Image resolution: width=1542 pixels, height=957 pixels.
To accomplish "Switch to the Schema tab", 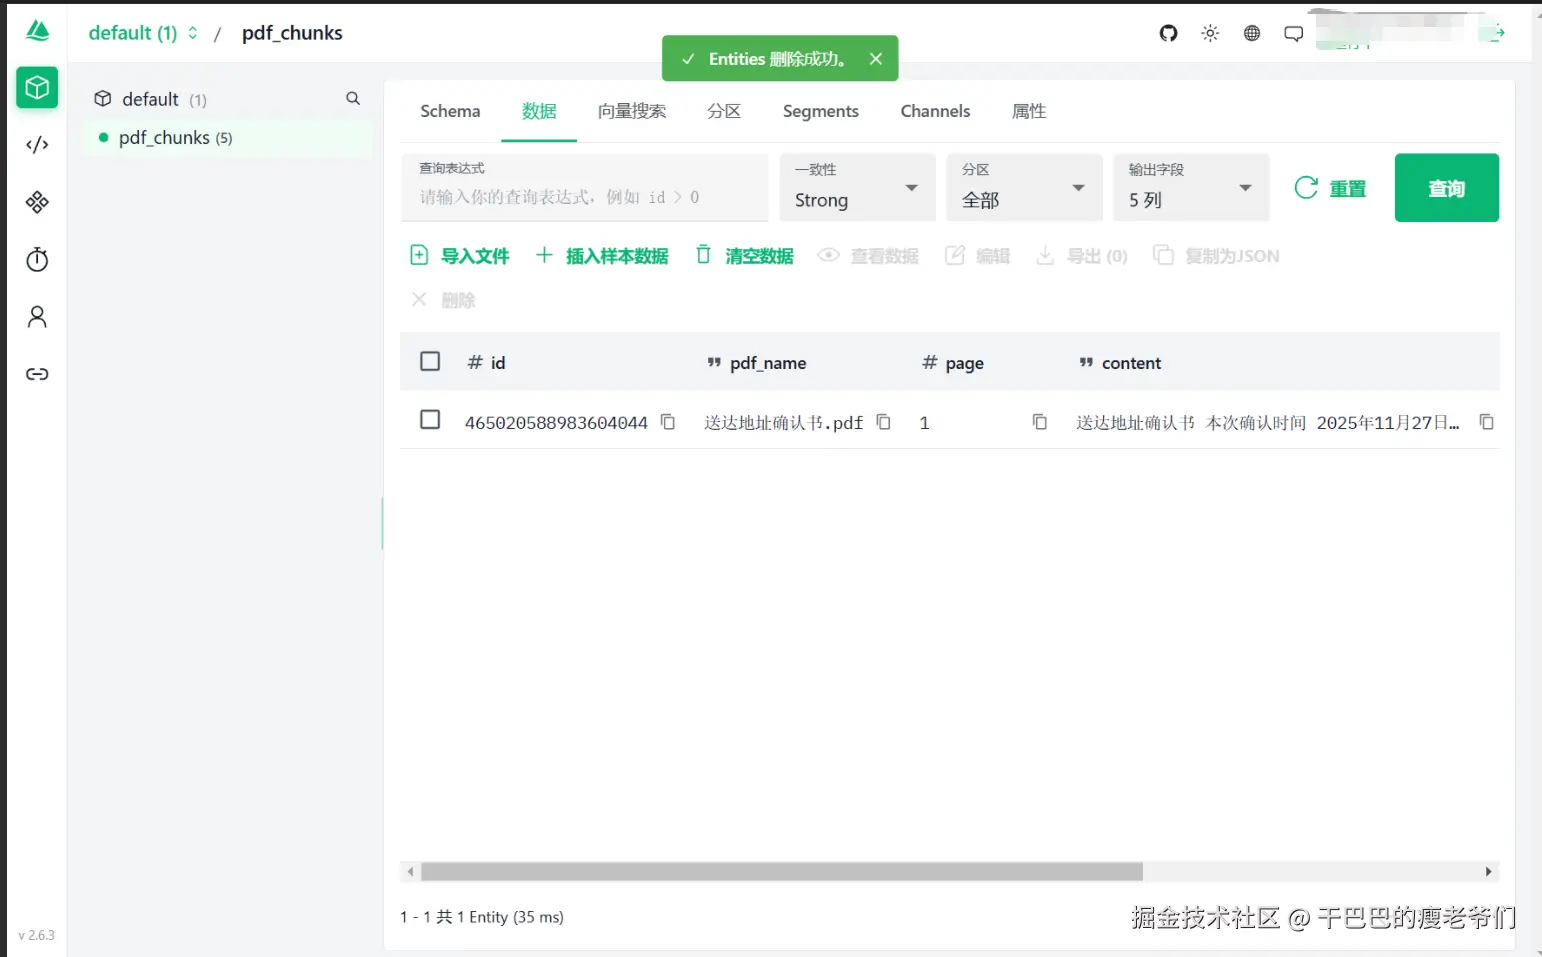I will tap(450, 111).
